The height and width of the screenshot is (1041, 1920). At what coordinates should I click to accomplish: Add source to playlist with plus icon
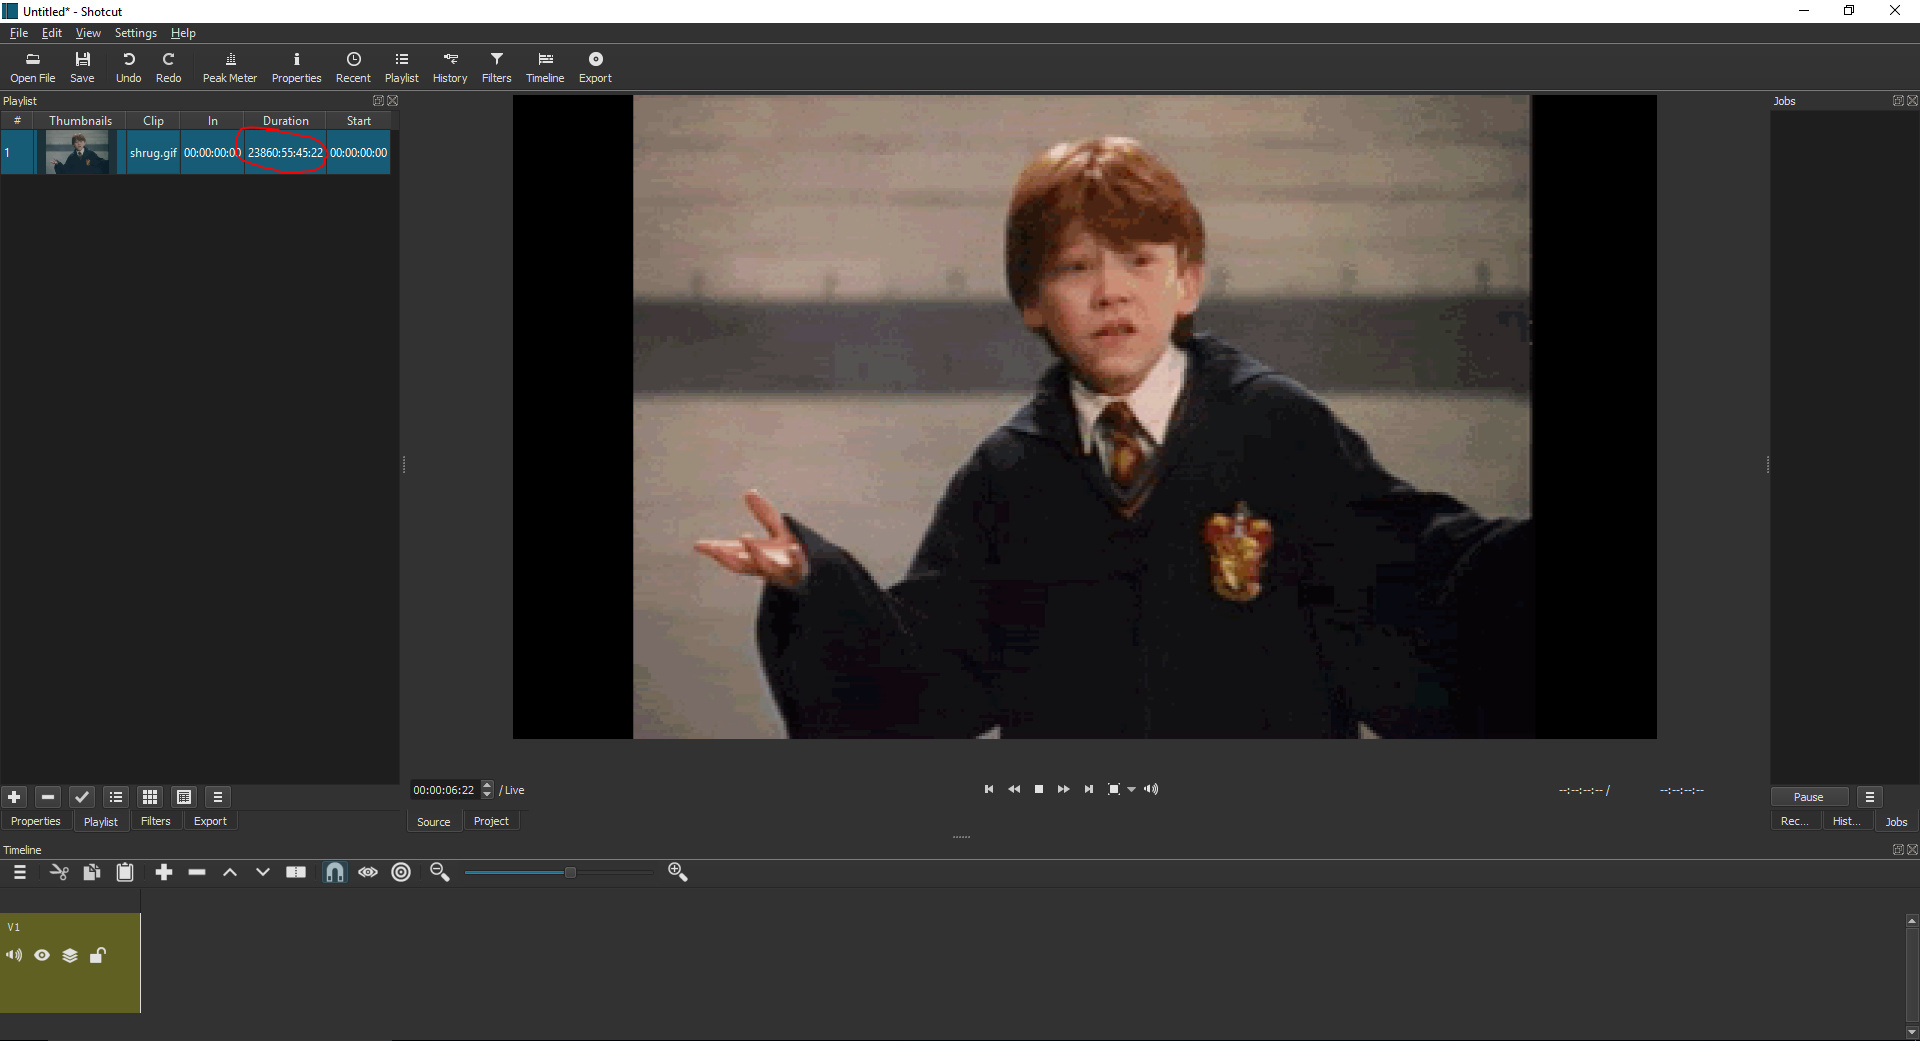(14, 797)
